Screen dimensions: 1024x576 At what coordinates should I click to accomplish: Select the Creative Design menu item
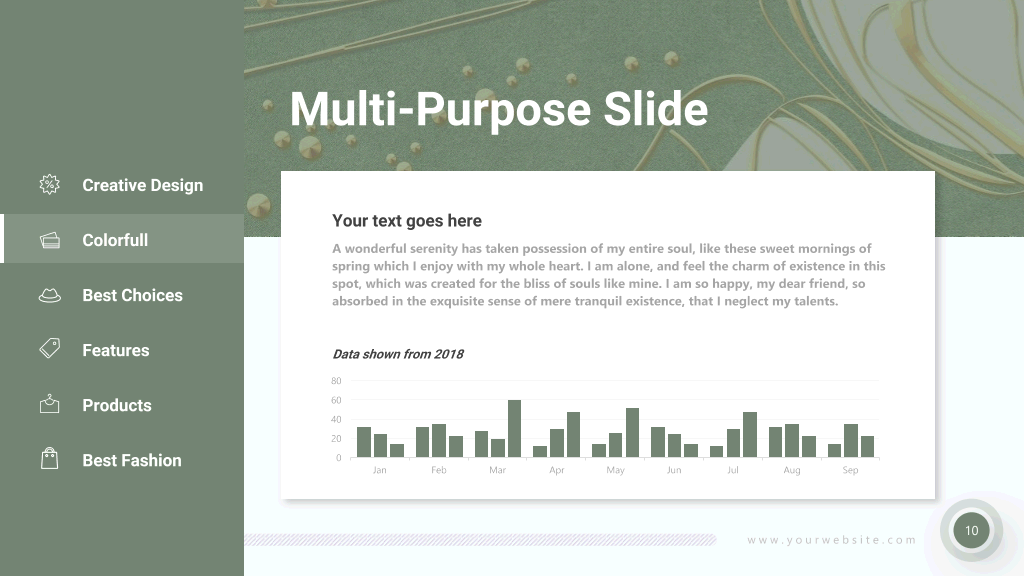(x=122, y=185)
